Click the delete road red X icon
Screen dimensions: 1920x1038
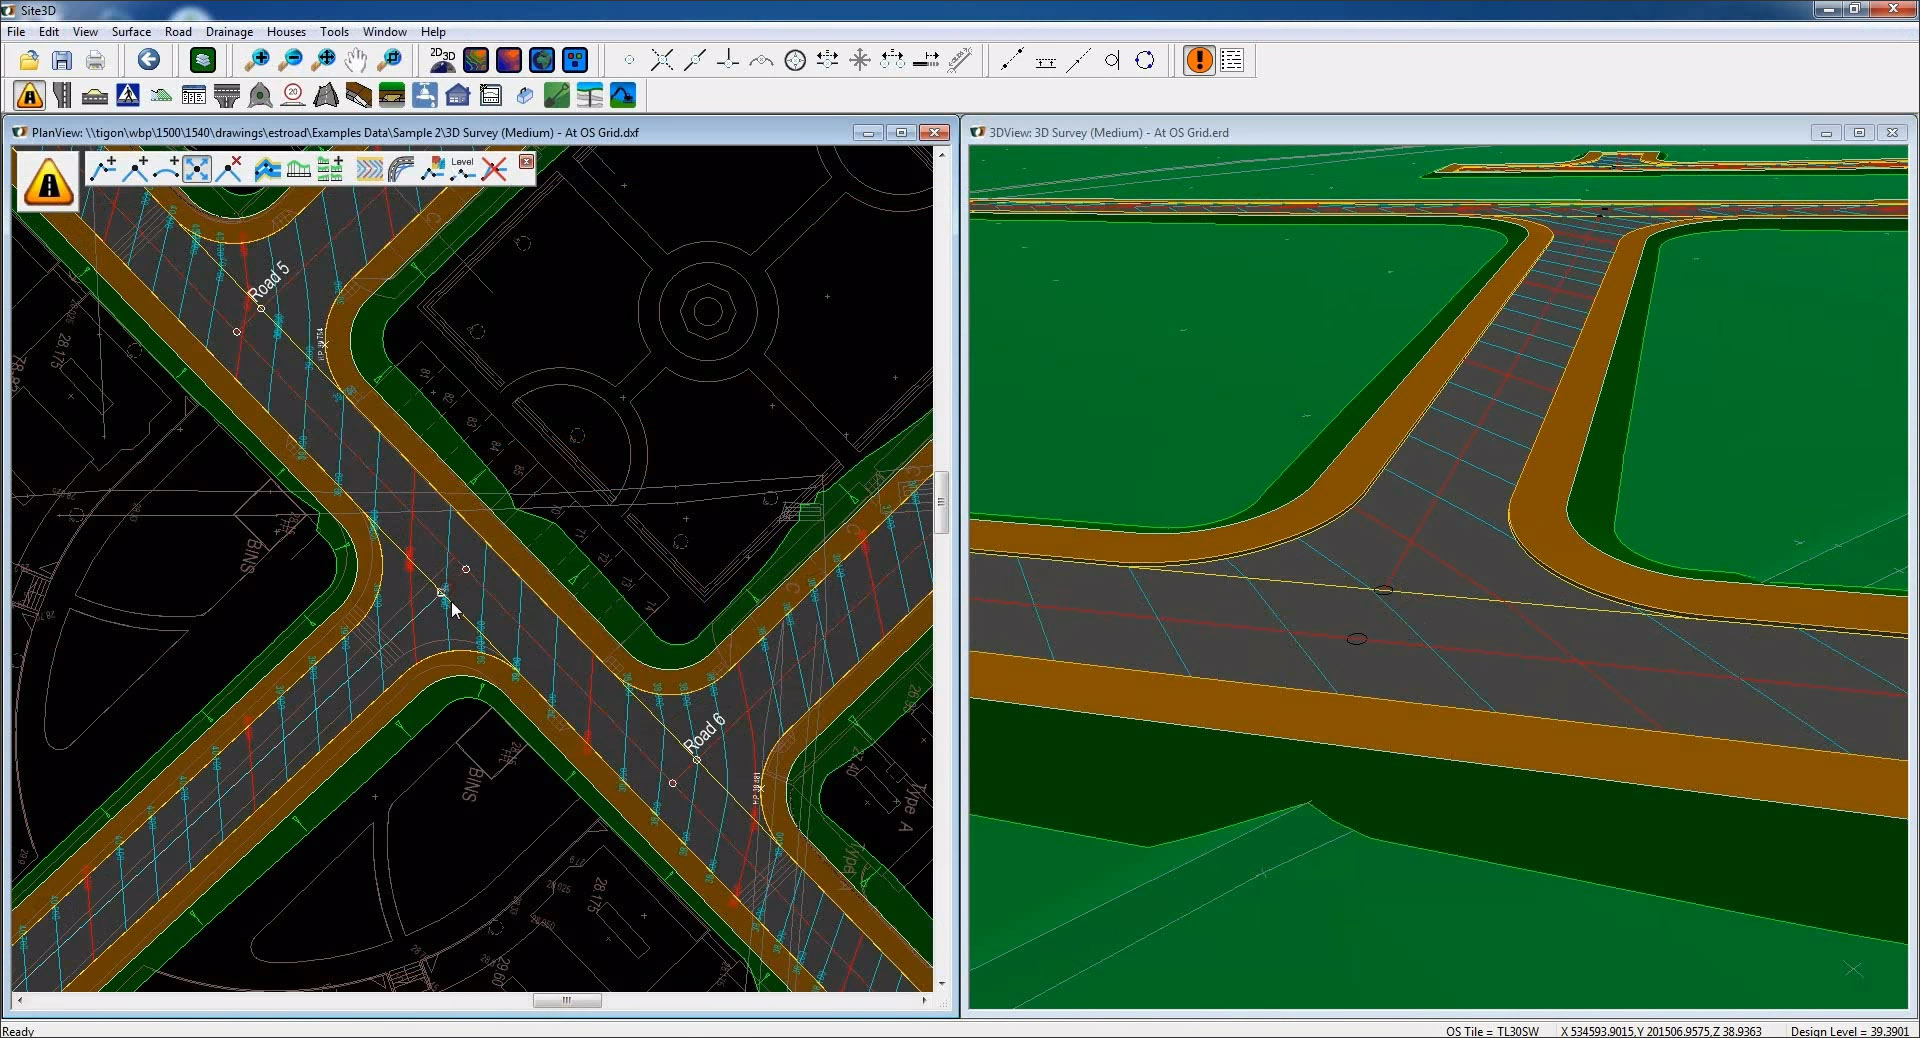(x=494, y=168)
